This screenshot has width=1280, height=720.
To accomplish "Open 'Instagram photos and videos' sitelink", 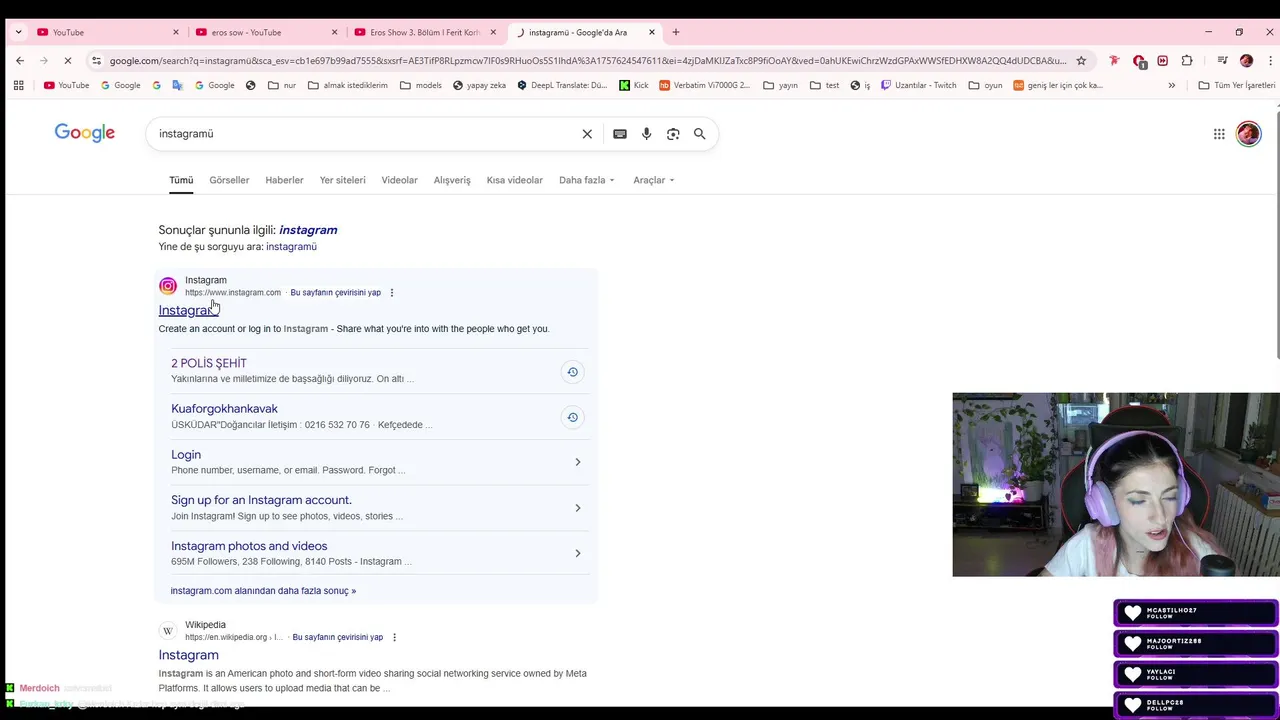I will tap(249, 546).
